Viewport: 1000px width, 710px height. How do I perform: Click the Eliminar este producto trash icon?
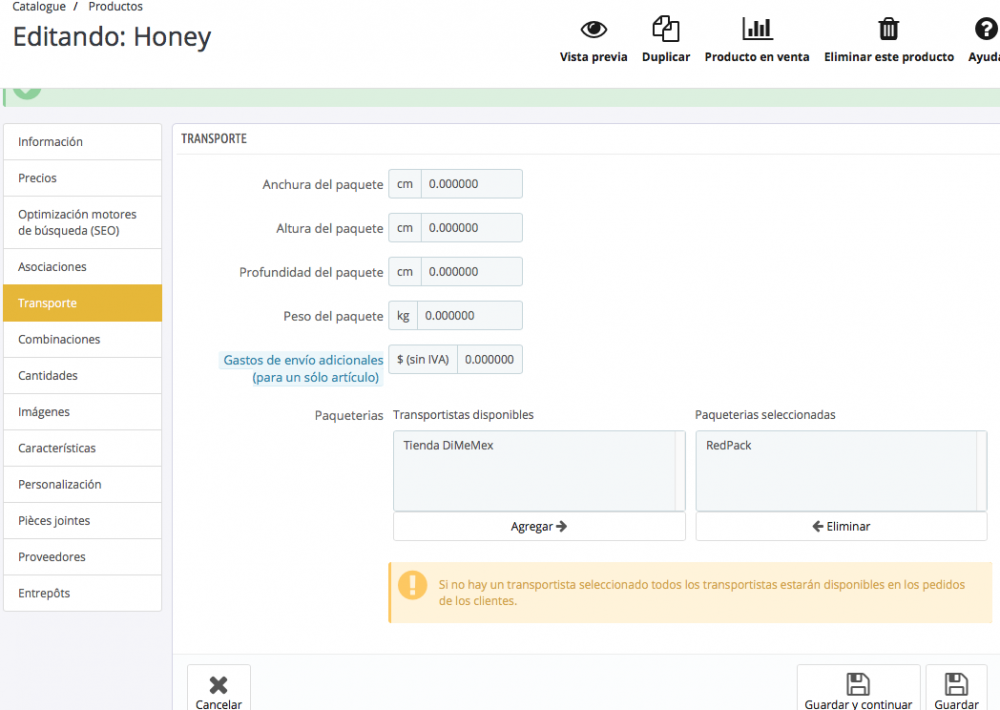(888, 29)
